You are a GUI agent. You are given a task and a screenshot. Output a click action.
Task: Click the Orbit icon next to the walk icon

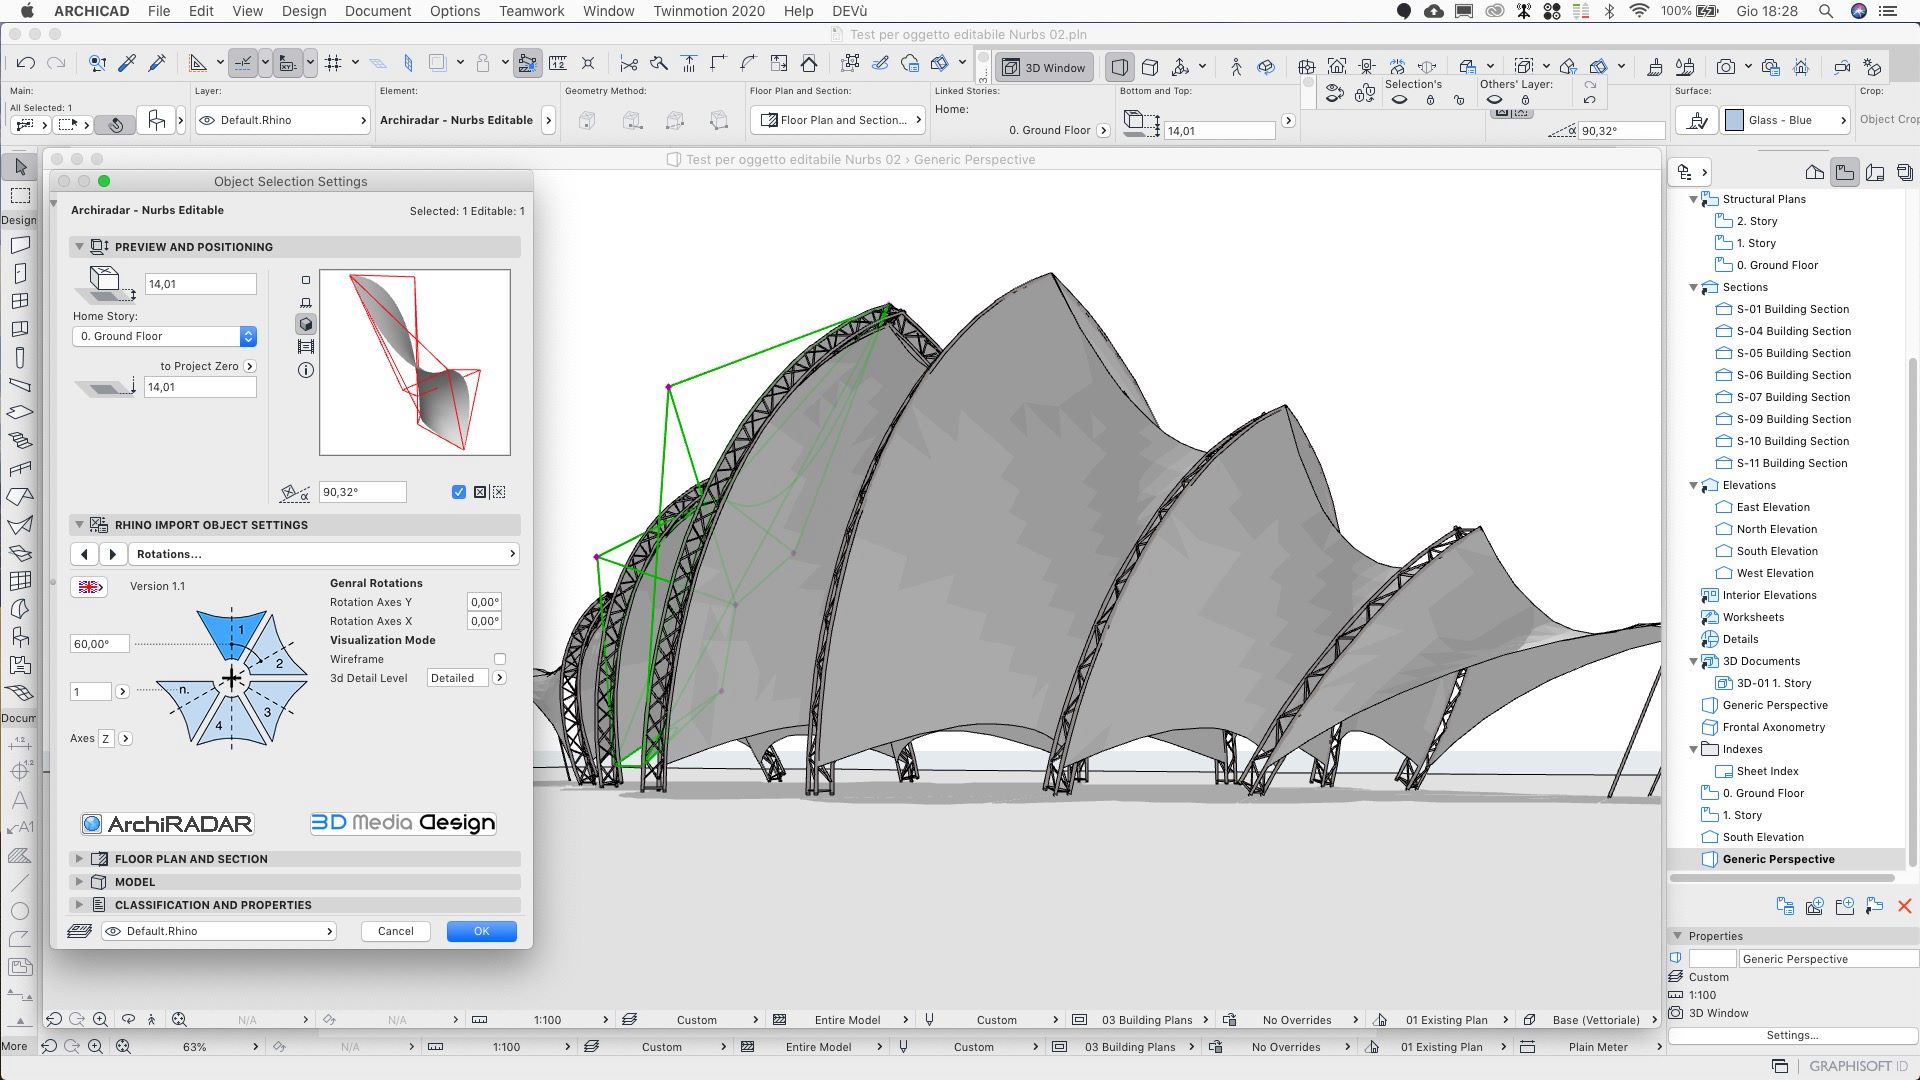click(x=1268, y=66)
